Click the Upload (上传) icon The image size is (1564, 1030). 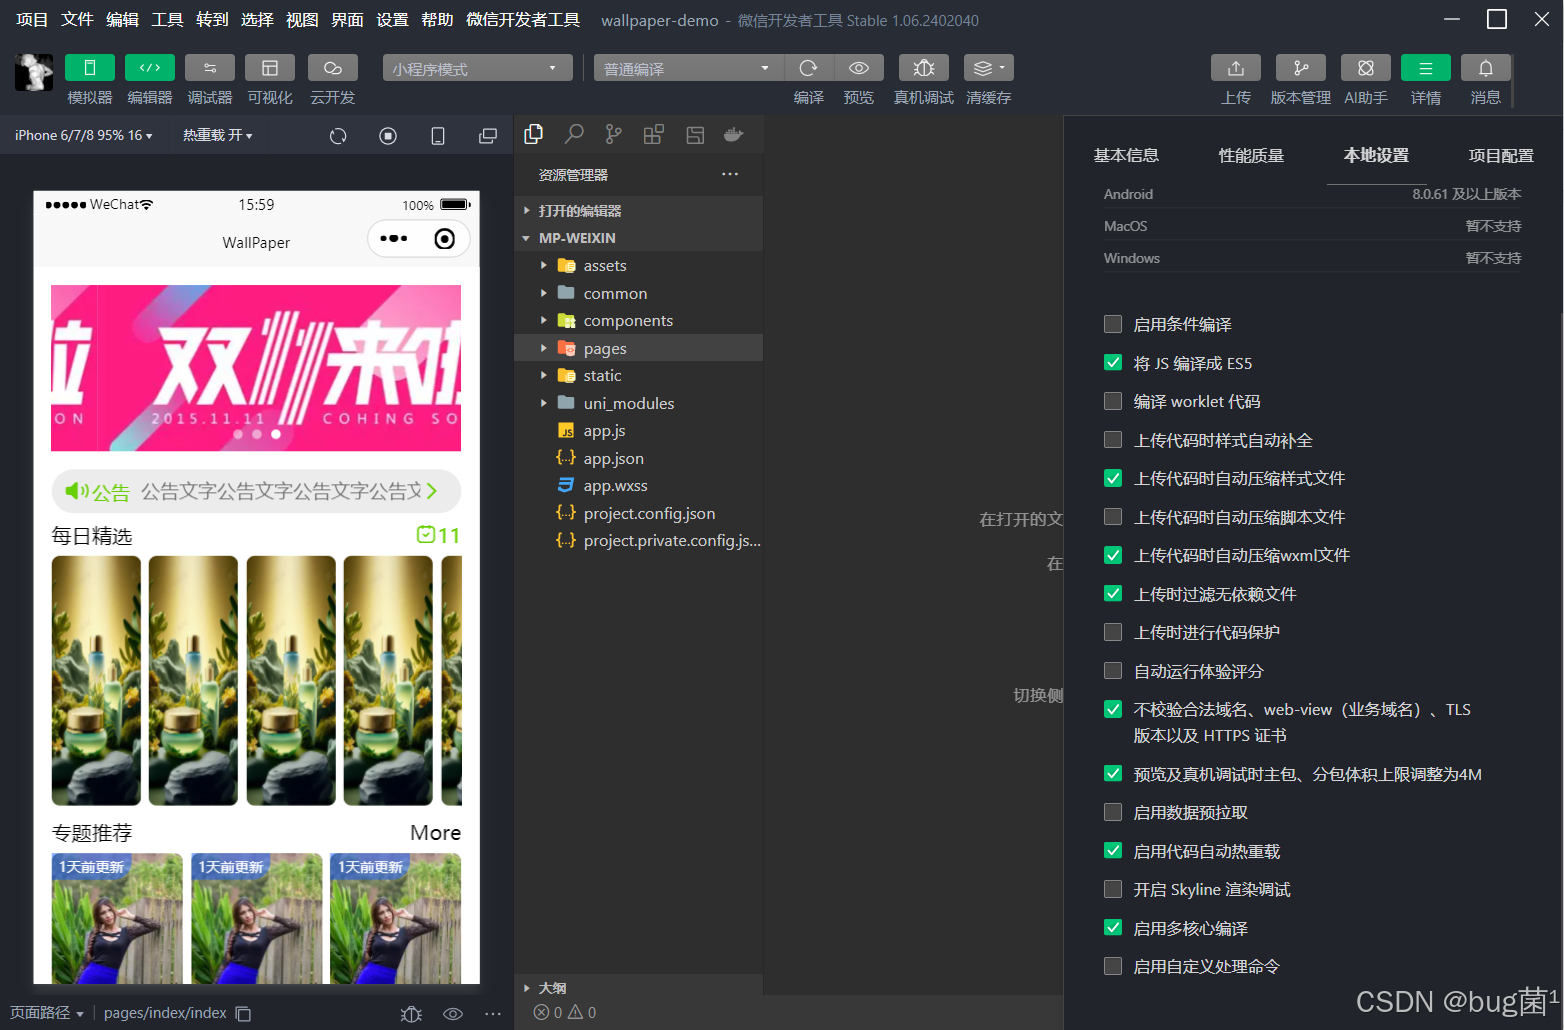point(1236,68)
